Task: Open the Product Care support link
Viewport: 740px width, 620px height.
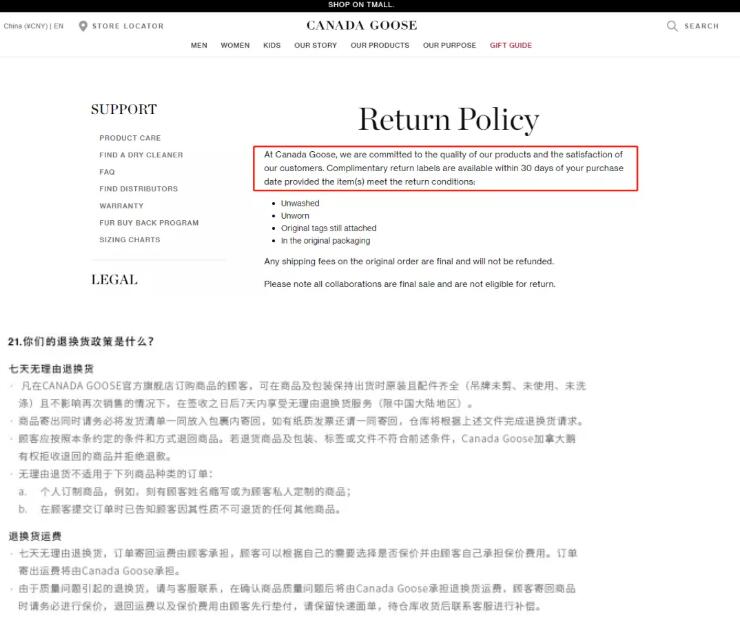Action: (x=130, y=138)
